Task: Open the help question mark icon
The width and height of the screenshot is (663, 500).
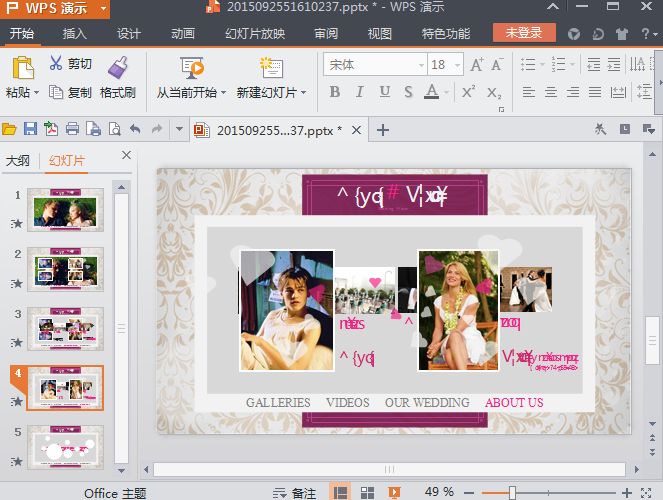Action: pyautogui.click(x=645, y=33)
